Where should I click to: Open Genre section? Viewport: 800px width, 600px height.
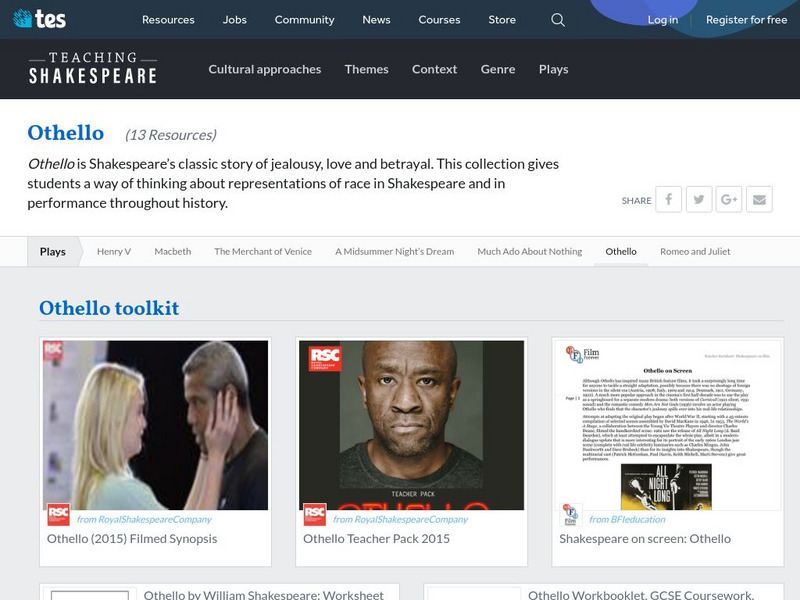tap(498, 69)
